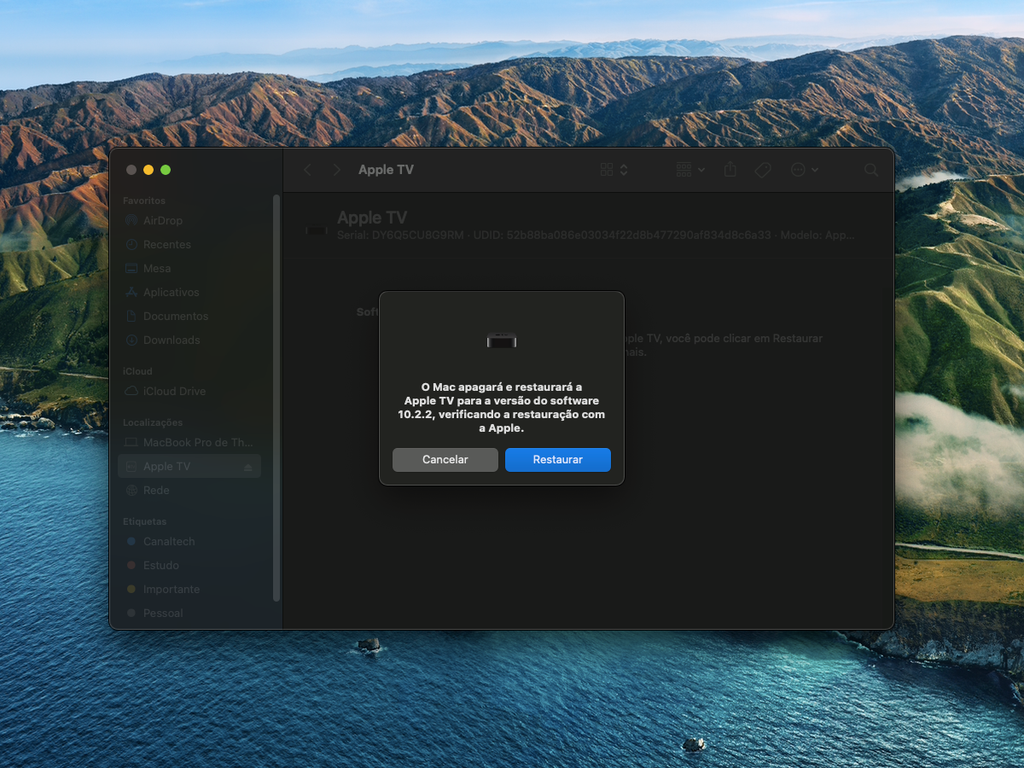Image resolution: width=1024 pixels, height=768 pixels.
Task: Open Downloads in the sidebar
Action: (x=189, y=340)
